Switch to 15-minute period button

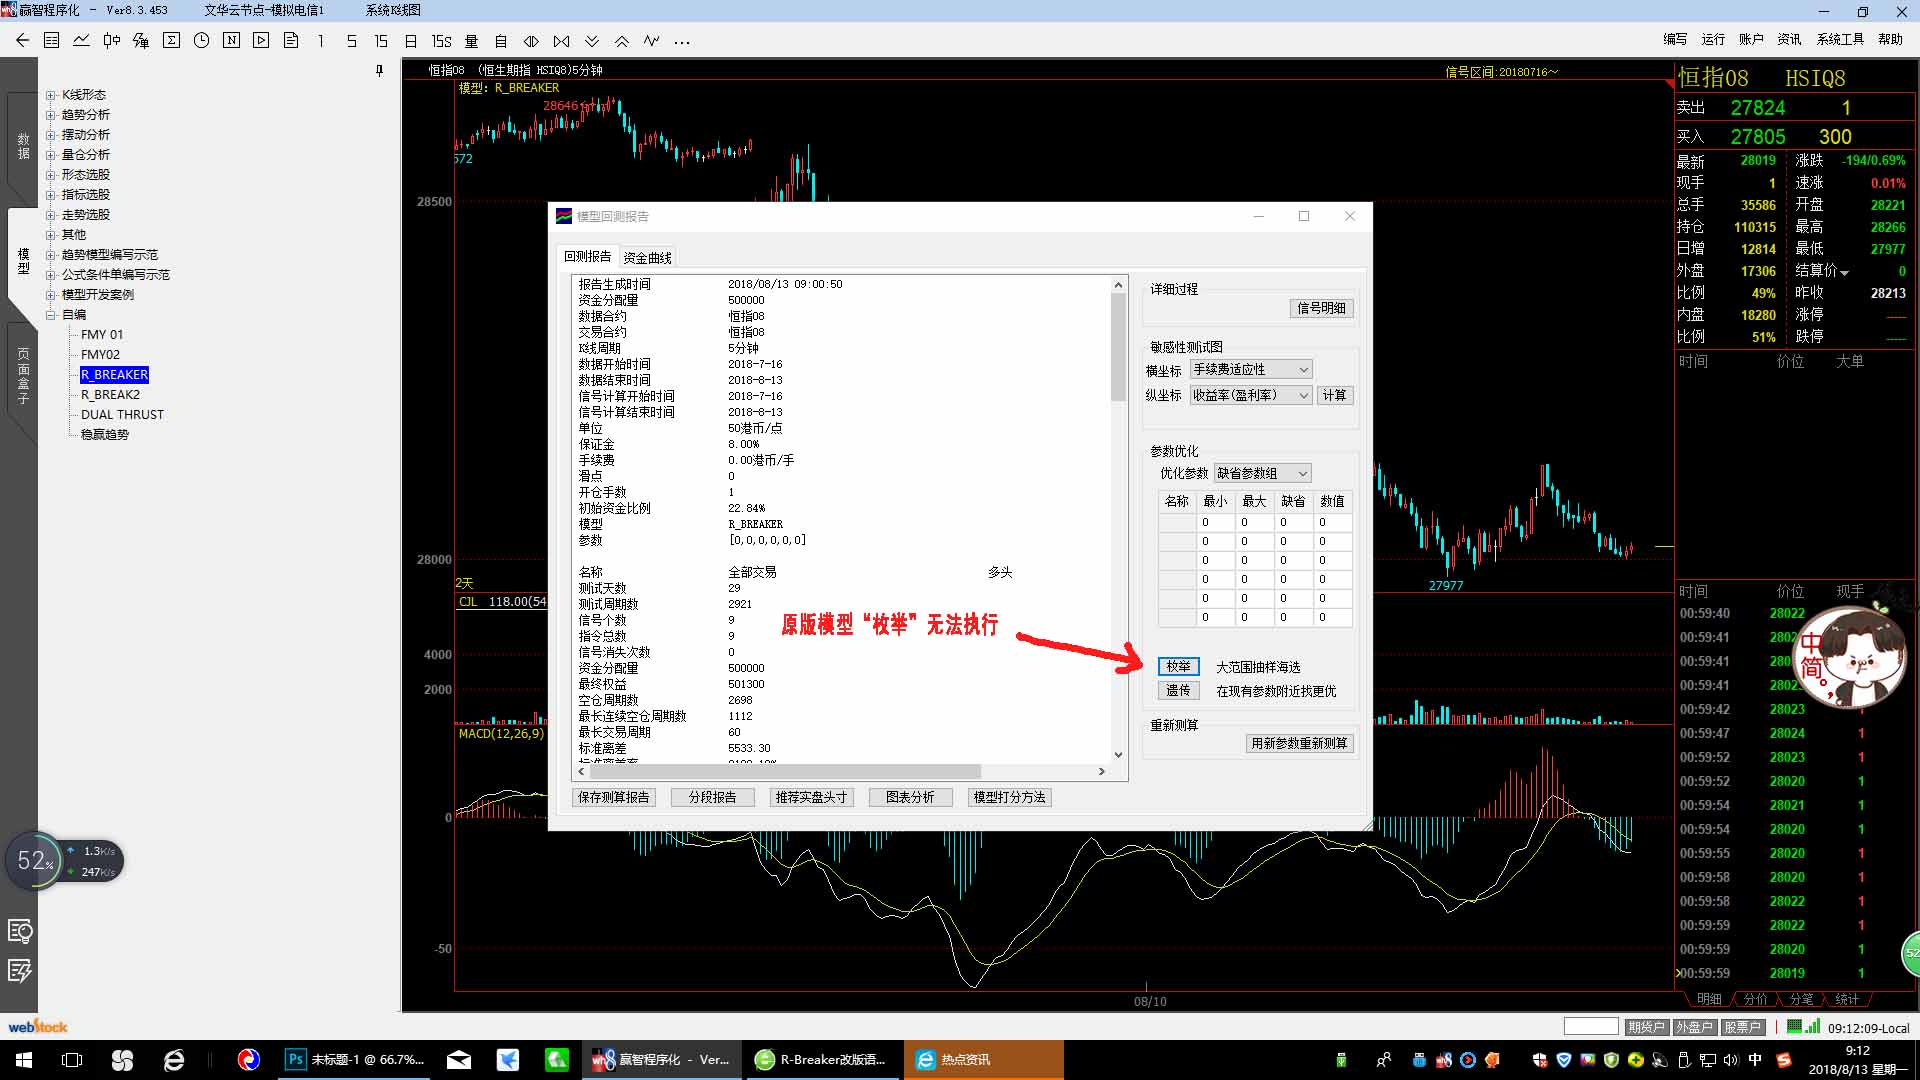tap(381, 41)
